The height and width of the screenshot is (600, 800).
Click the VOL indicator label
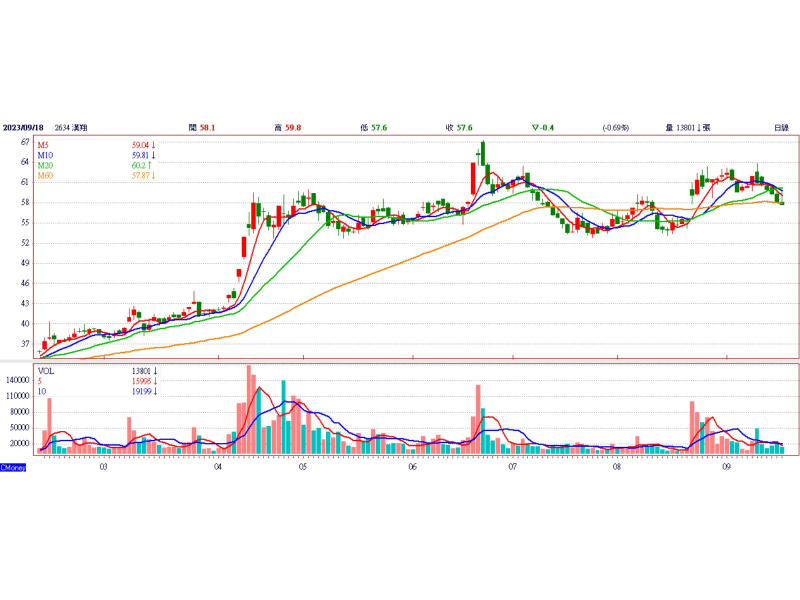coord(45,370)
